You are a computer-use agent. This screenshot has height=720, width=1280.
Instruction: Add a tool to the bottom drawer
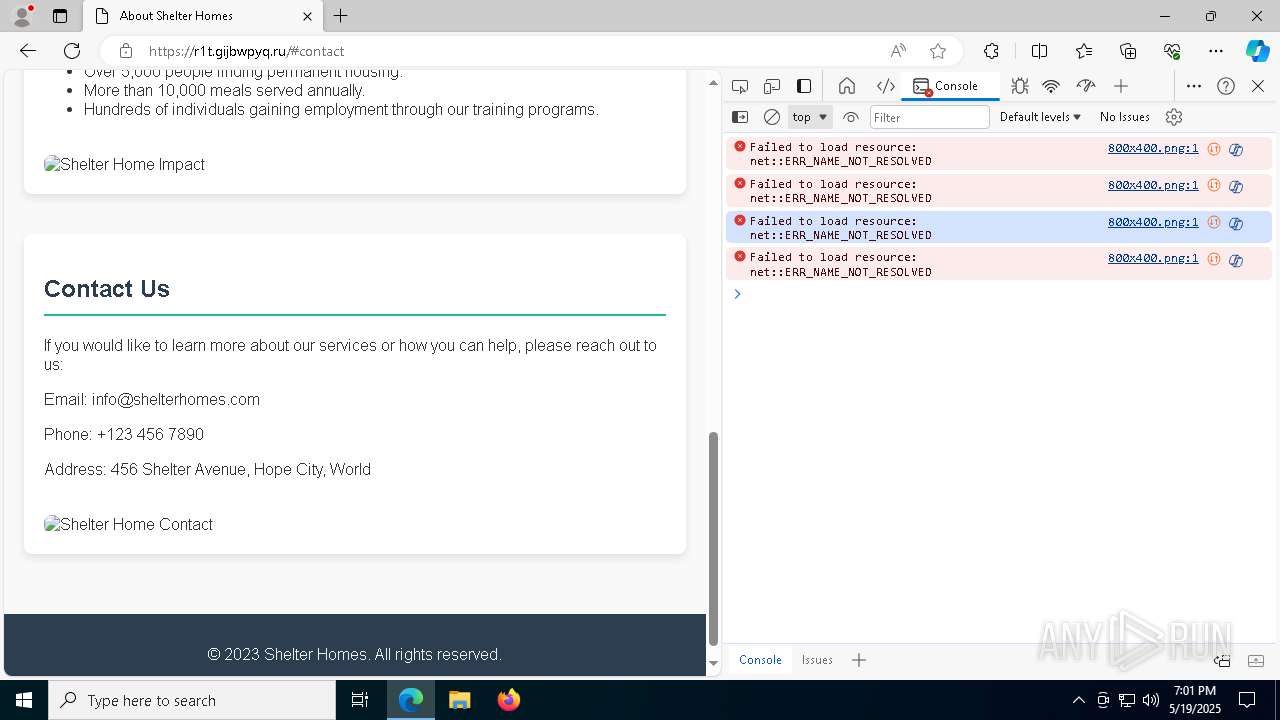[x=859, y=660]
